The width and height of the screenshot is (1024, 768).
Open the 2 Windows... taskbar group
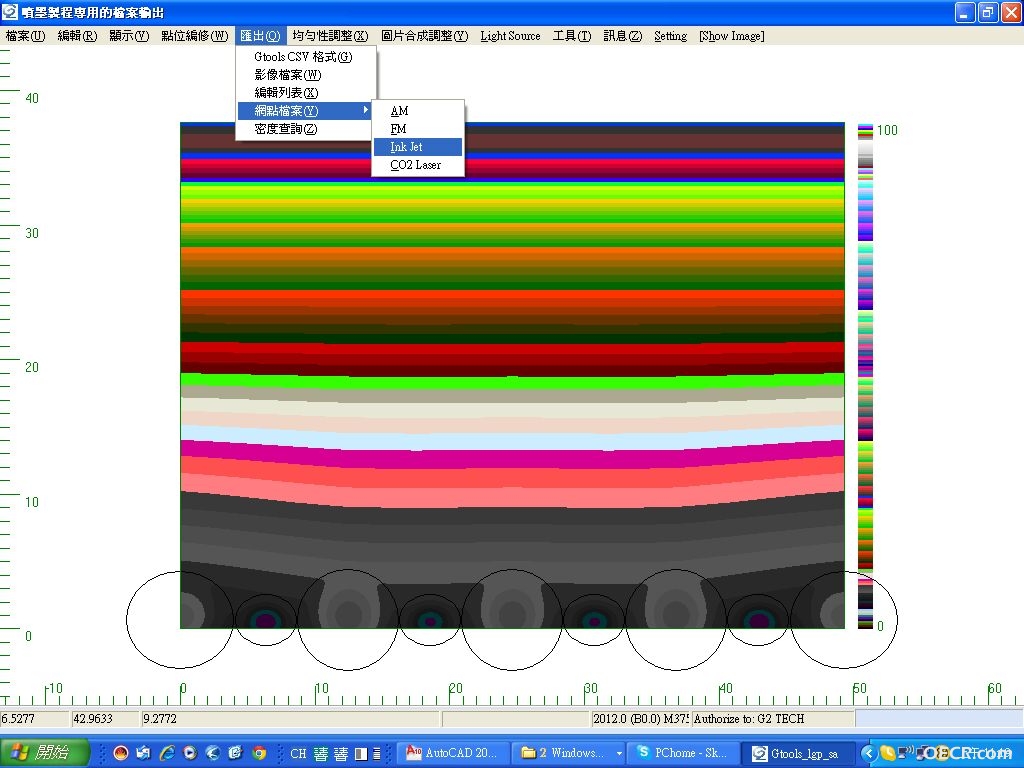point(568,753)
